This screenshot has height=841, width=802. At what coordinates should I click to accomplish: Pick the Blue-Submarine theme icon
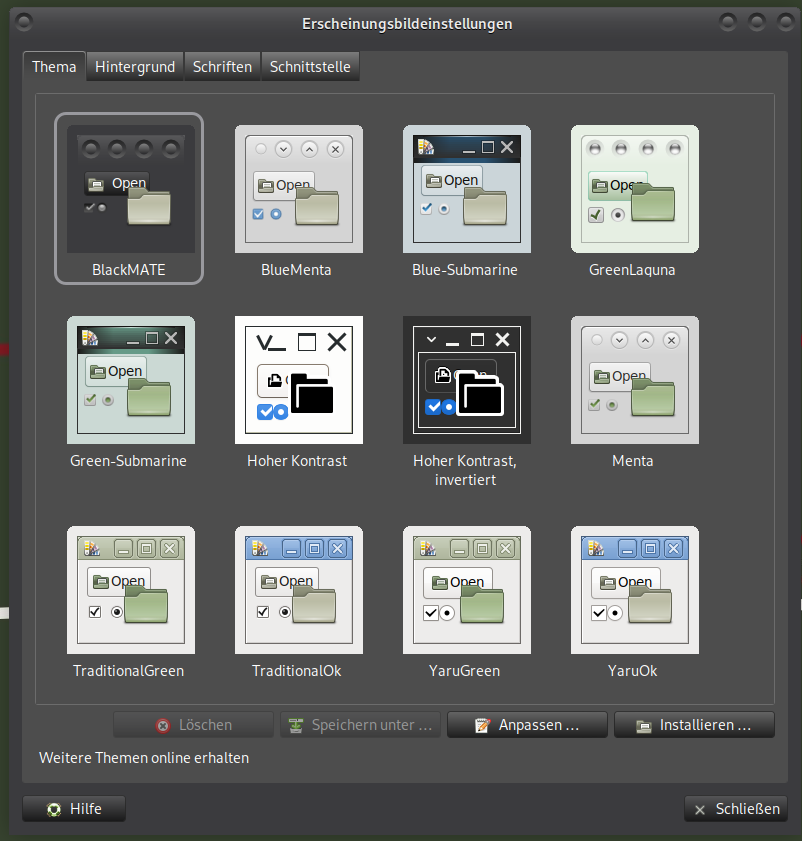click(466, 189)
